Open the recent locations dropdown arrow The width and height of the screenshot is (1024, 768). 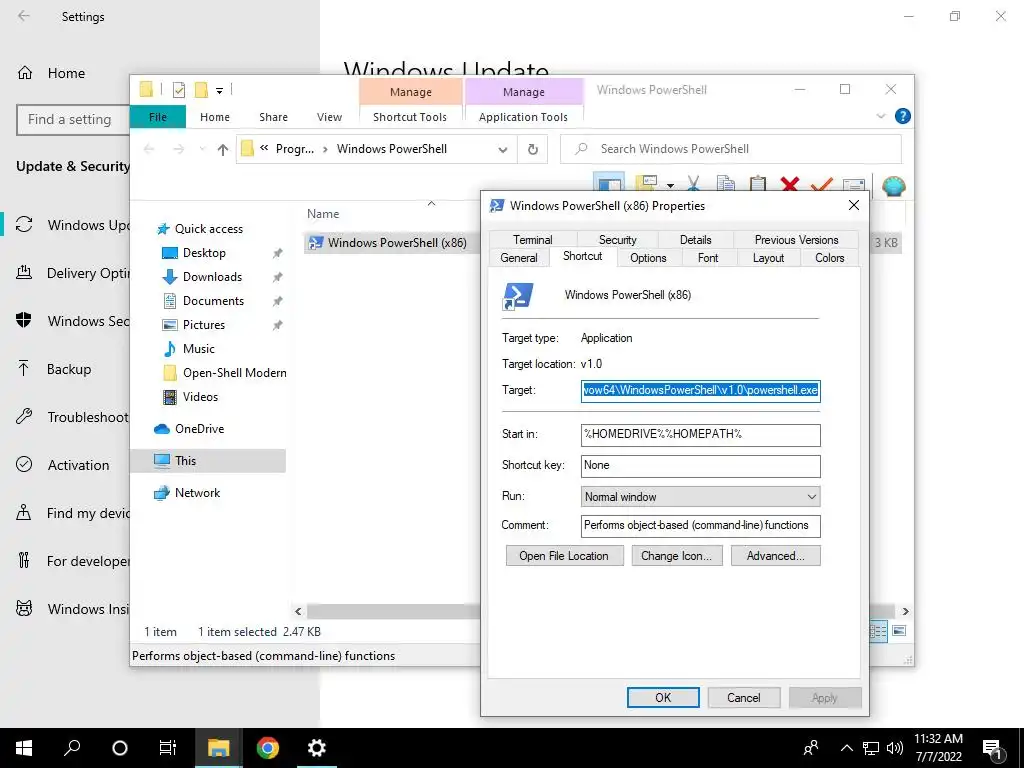coord(202,150)
